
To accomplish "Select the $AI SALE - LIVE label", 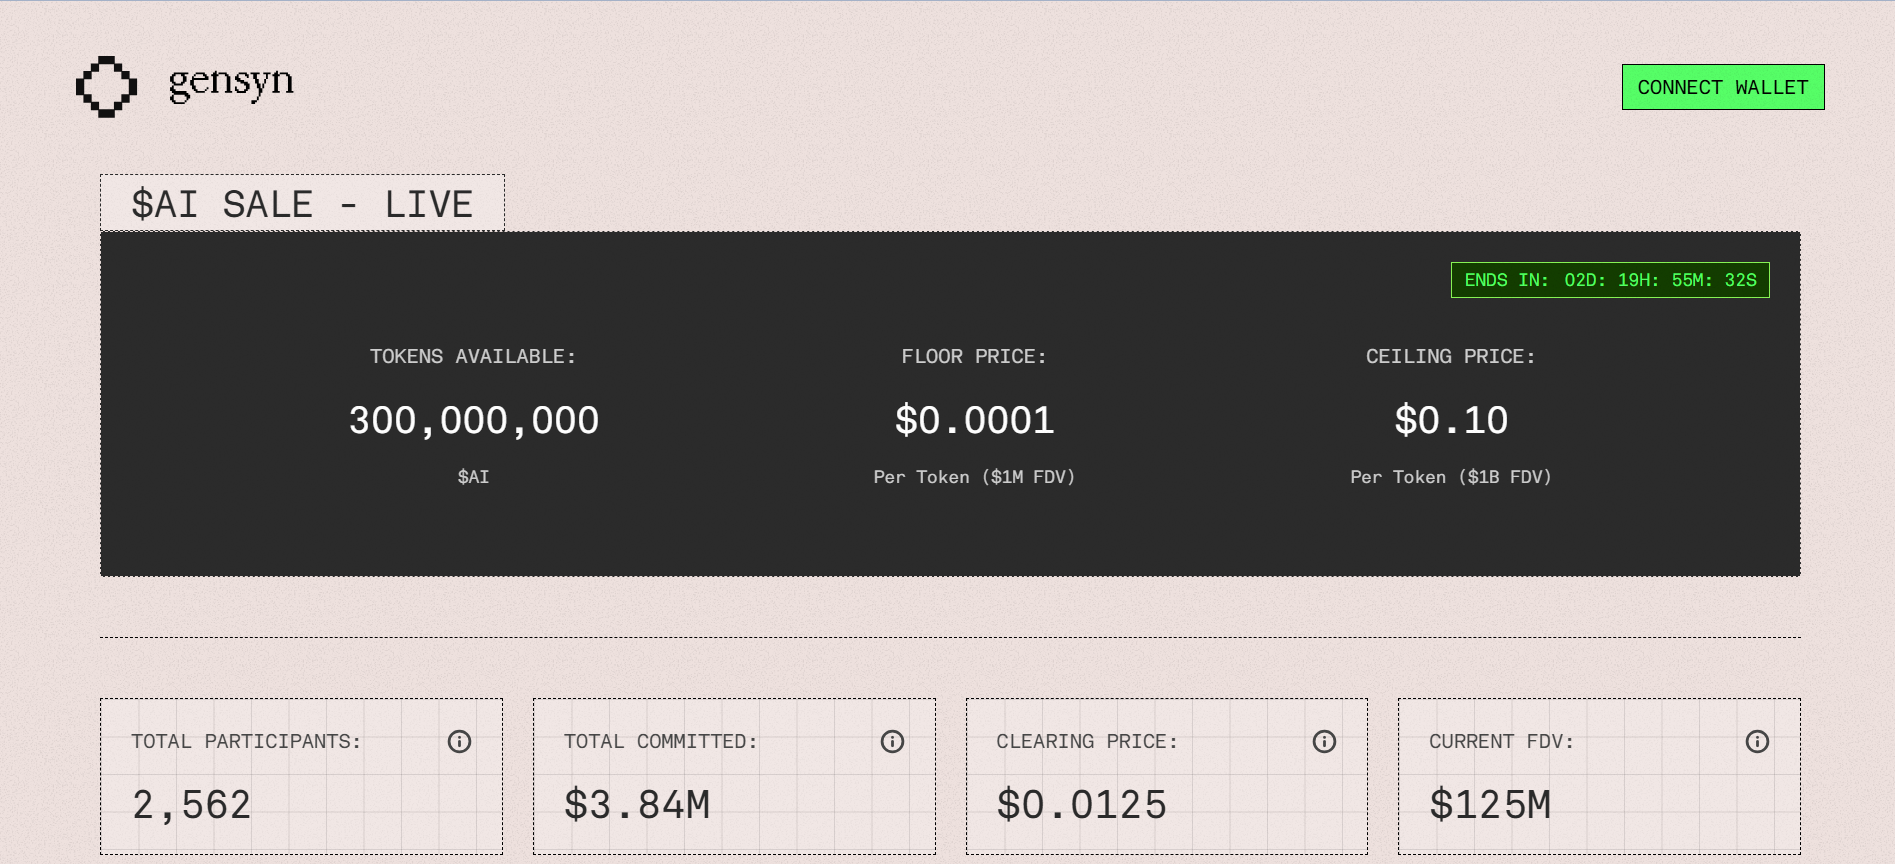I will pyautogui.click(x=302, y=203).
